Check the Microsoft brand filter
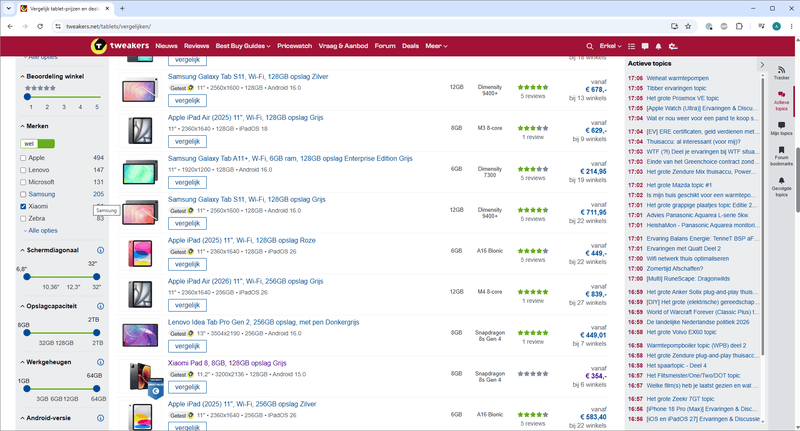The image size is (800, 431). [23, 182]
